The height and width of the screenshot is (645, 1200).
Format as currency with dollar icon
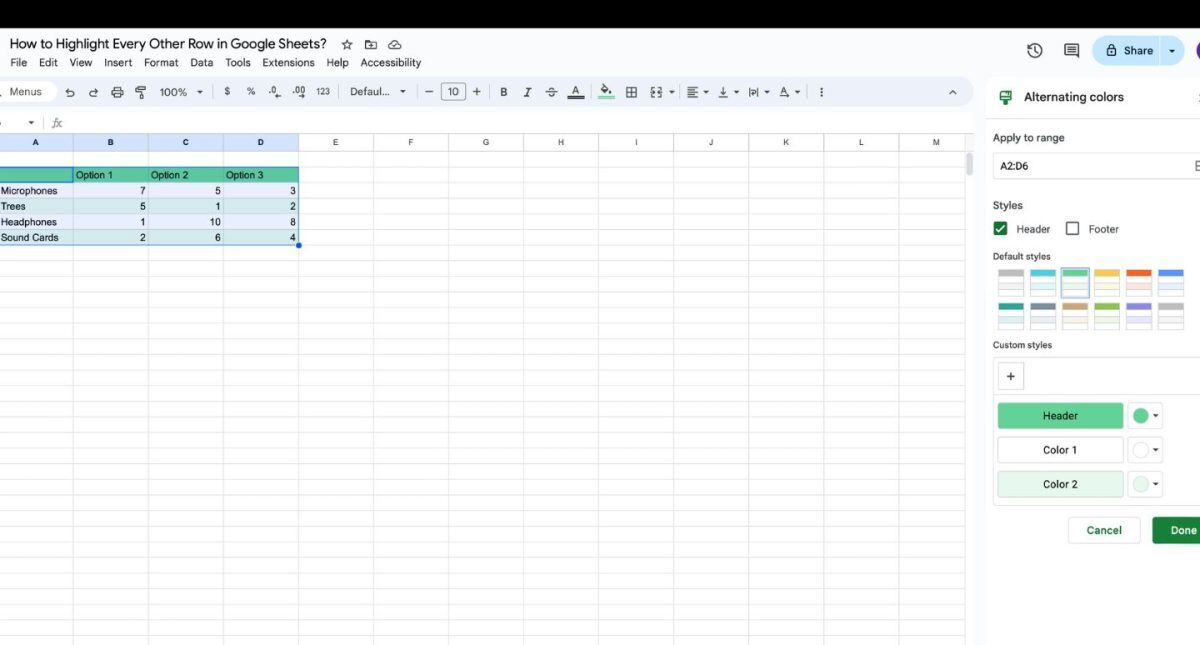click(227, 91)
